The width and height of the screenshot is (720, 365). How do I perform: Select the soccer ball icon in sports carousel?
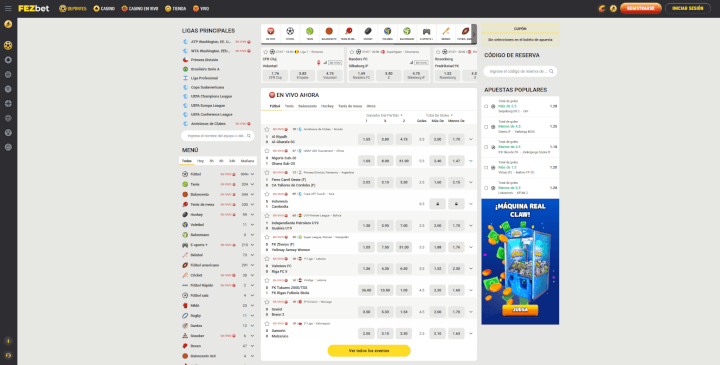pos(290,31)
